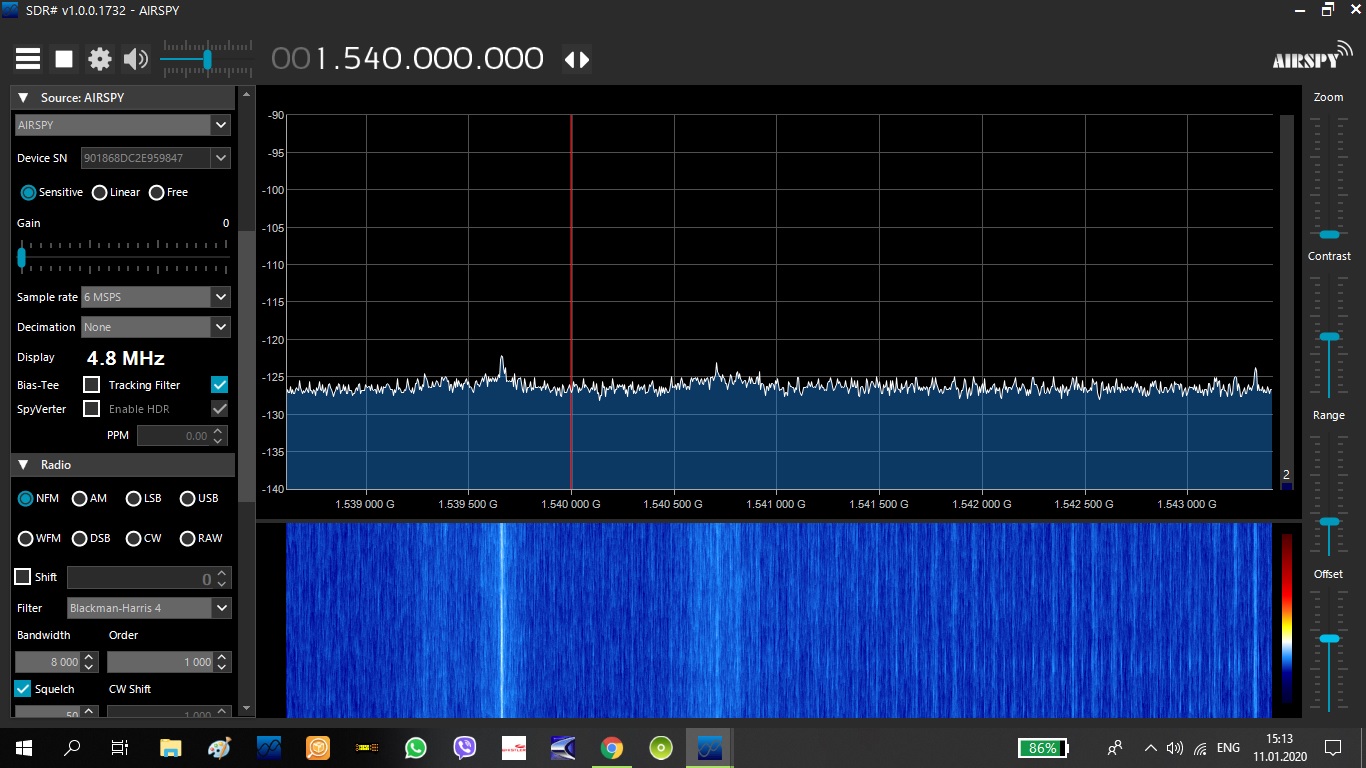Mute audio via the speaker icon
This screenshot has width=1366, height=768.
coord(135,59)
